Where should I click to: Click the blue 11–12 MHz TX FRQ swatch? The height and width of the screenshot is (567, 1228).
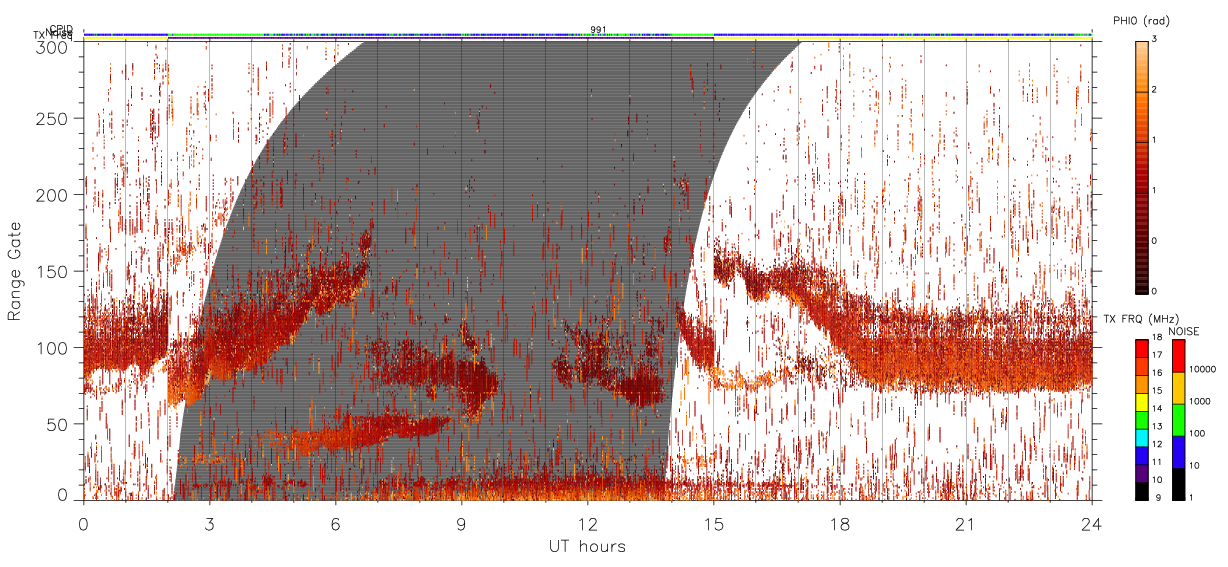tap(1141, 455)
